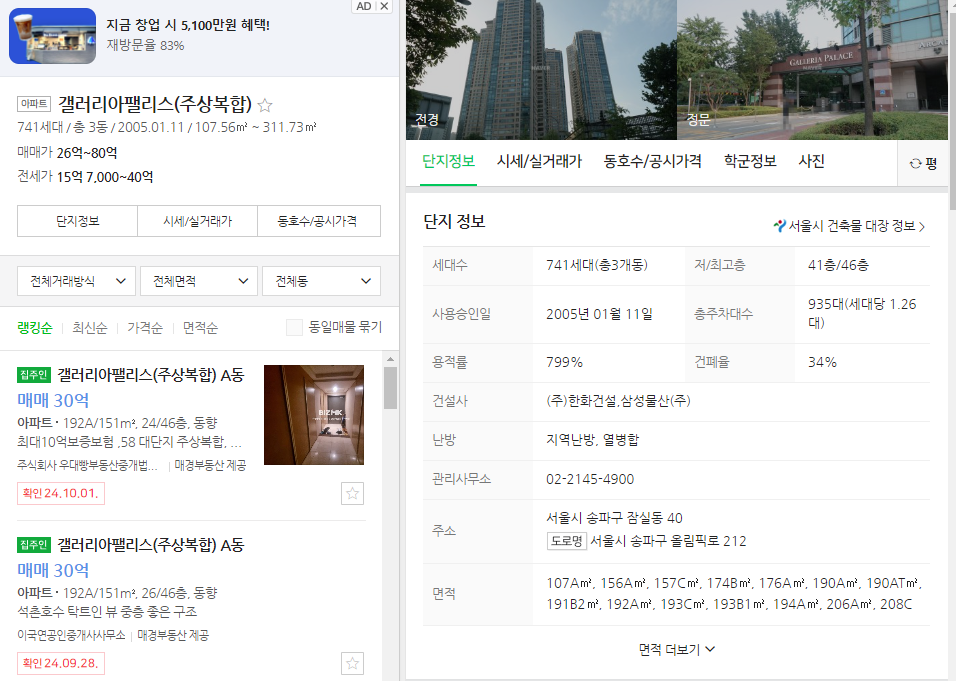Click the listing panel scrollbar thumb

coord(390,388)
